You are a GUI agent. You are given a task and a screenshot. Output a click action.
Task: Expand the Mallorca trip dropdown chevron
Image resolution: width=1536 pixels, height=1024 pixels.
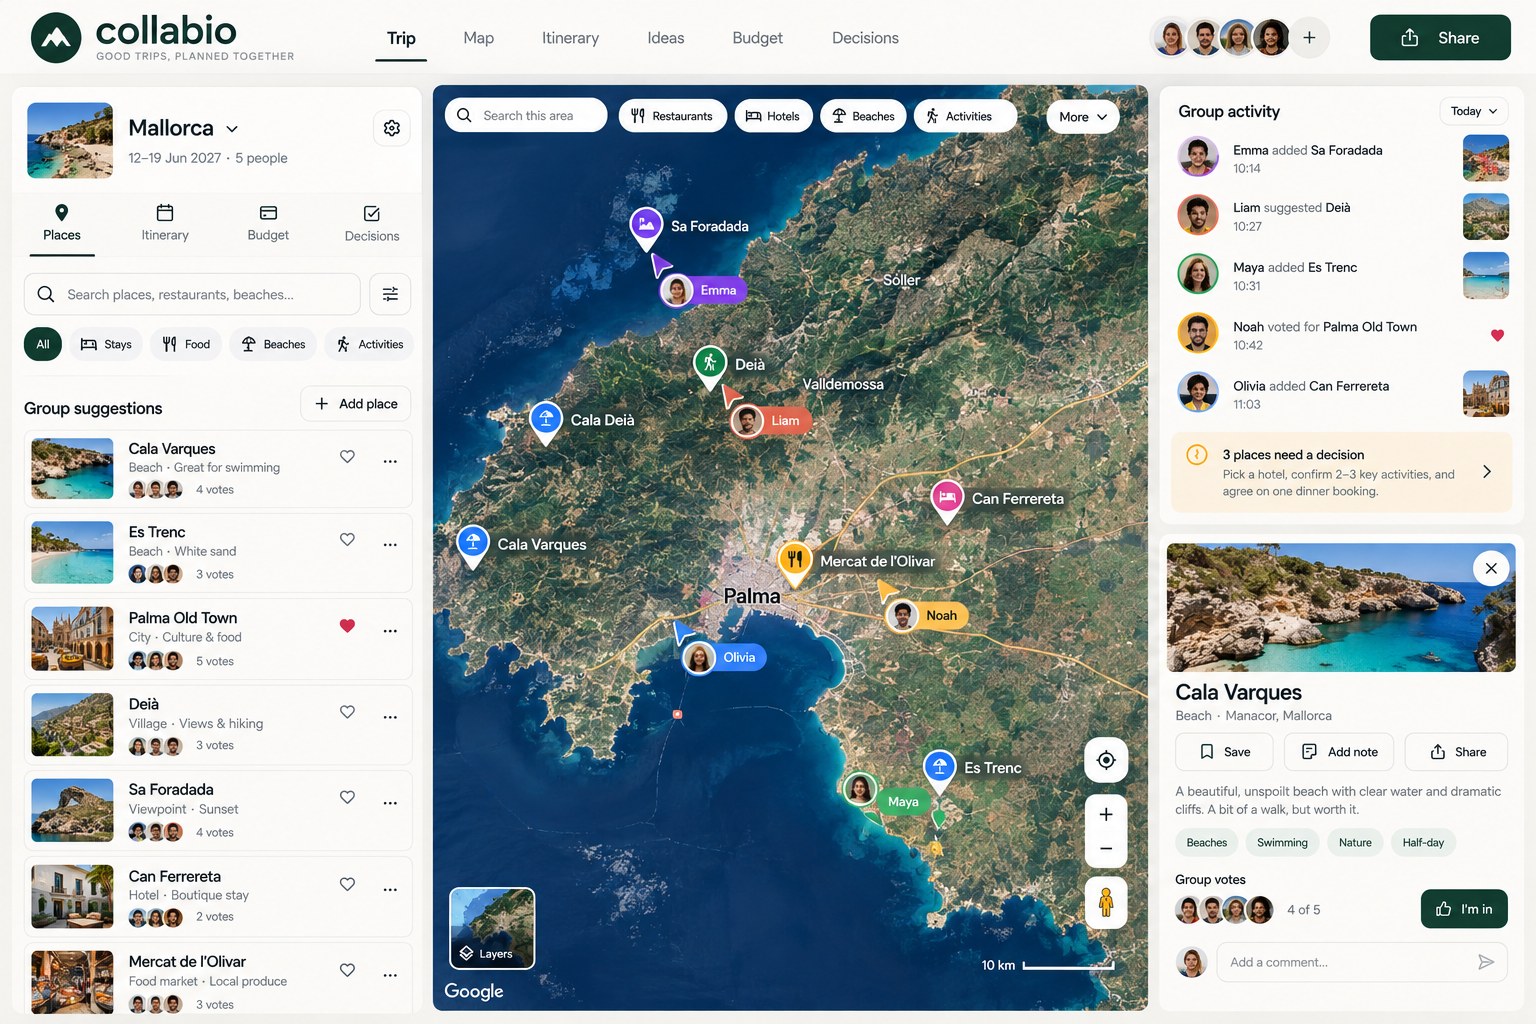point(232,129)
